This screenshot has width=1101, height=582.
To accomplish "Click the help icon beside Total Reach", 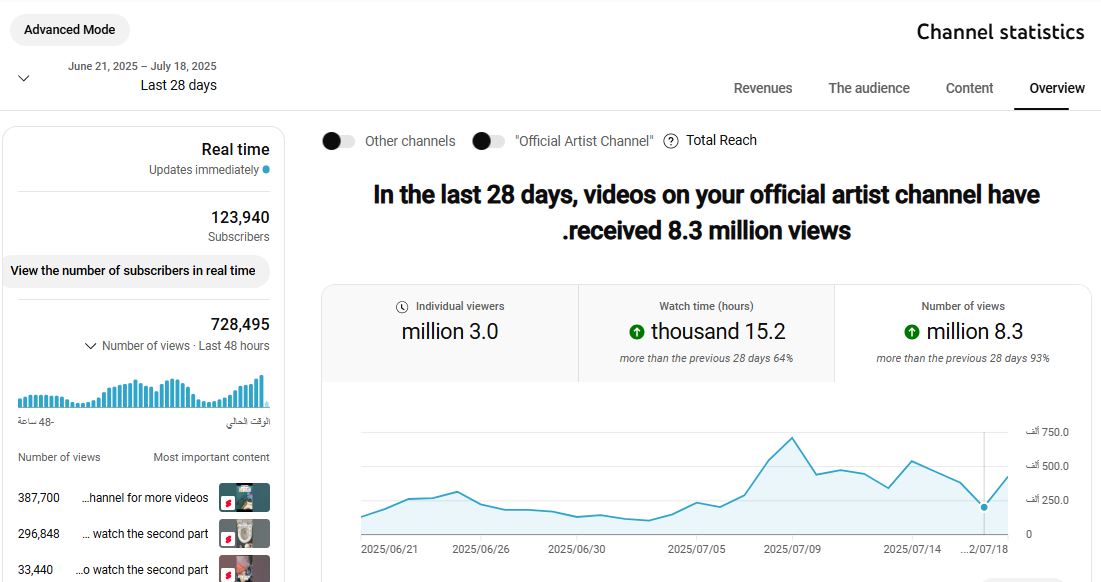I will (671, 141).
